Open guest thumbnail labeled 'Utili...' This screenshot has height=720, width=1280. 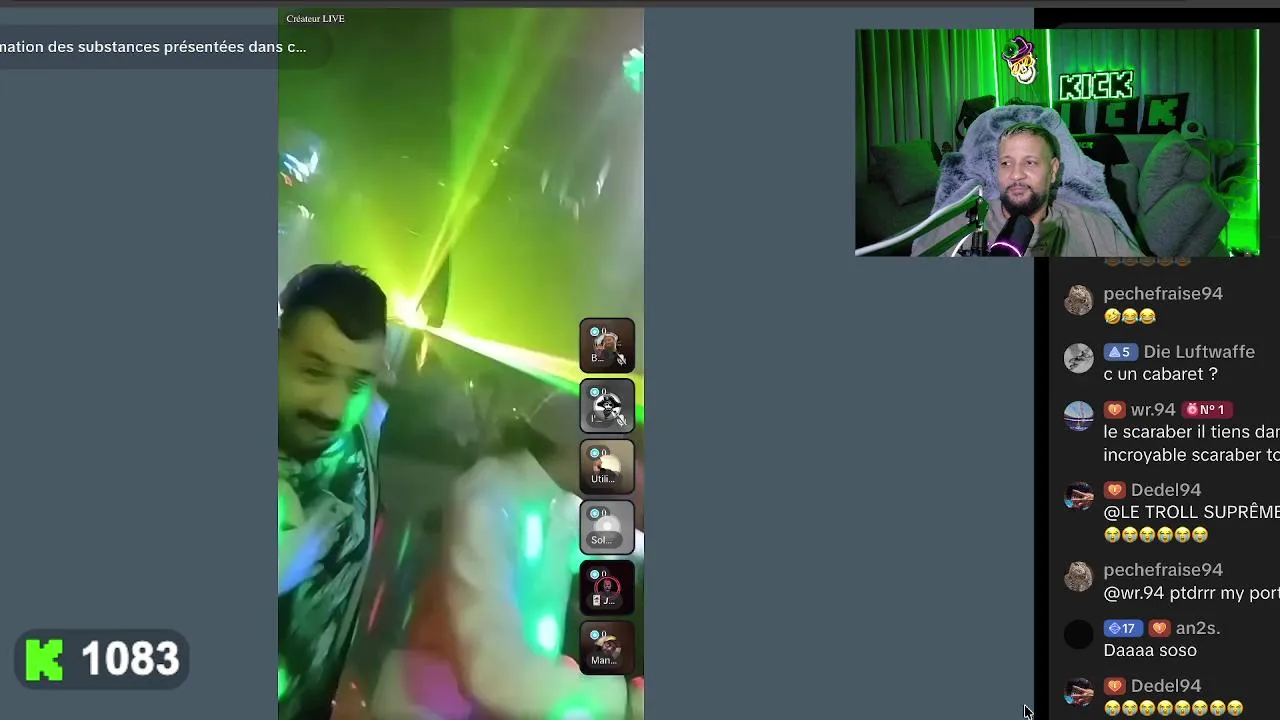[607, 467]
